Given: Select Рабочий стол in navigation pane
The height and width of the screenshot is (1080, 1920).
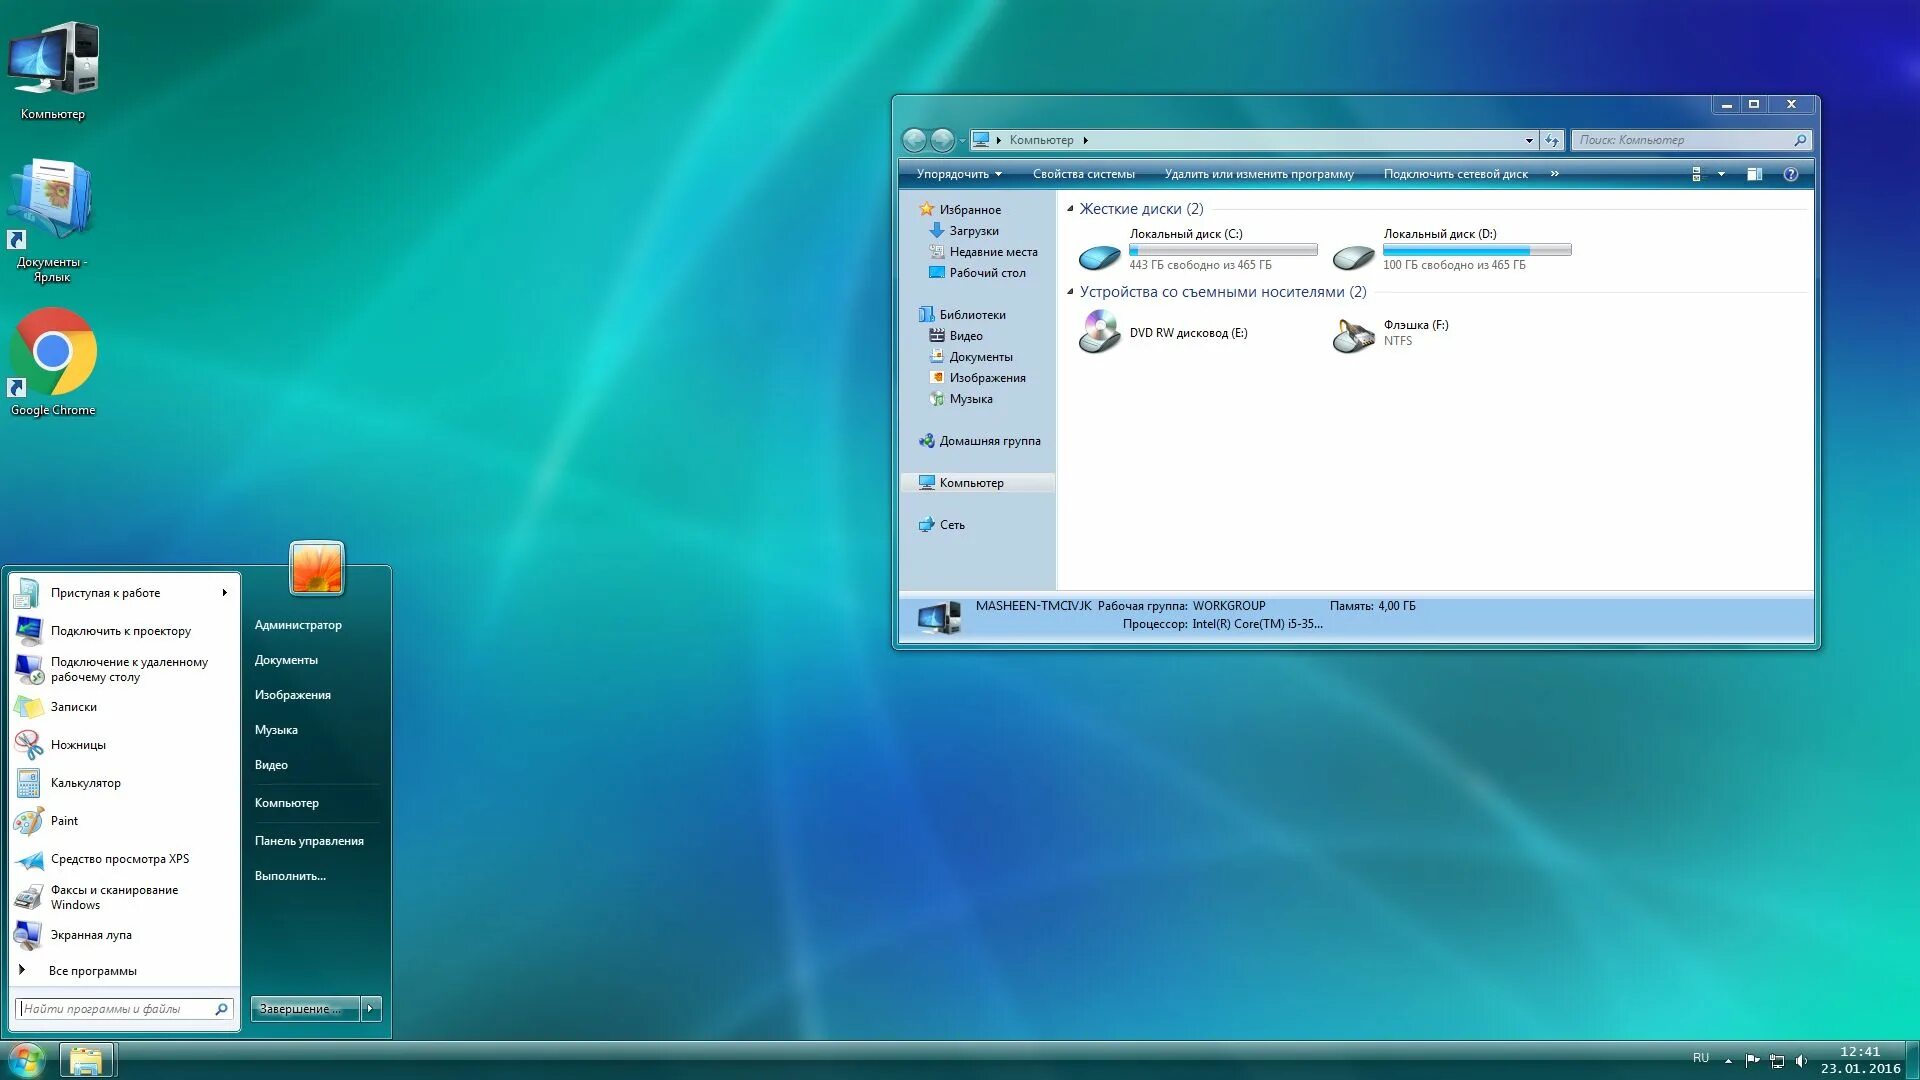Looking at the screenshot, I should coord(986,273).
